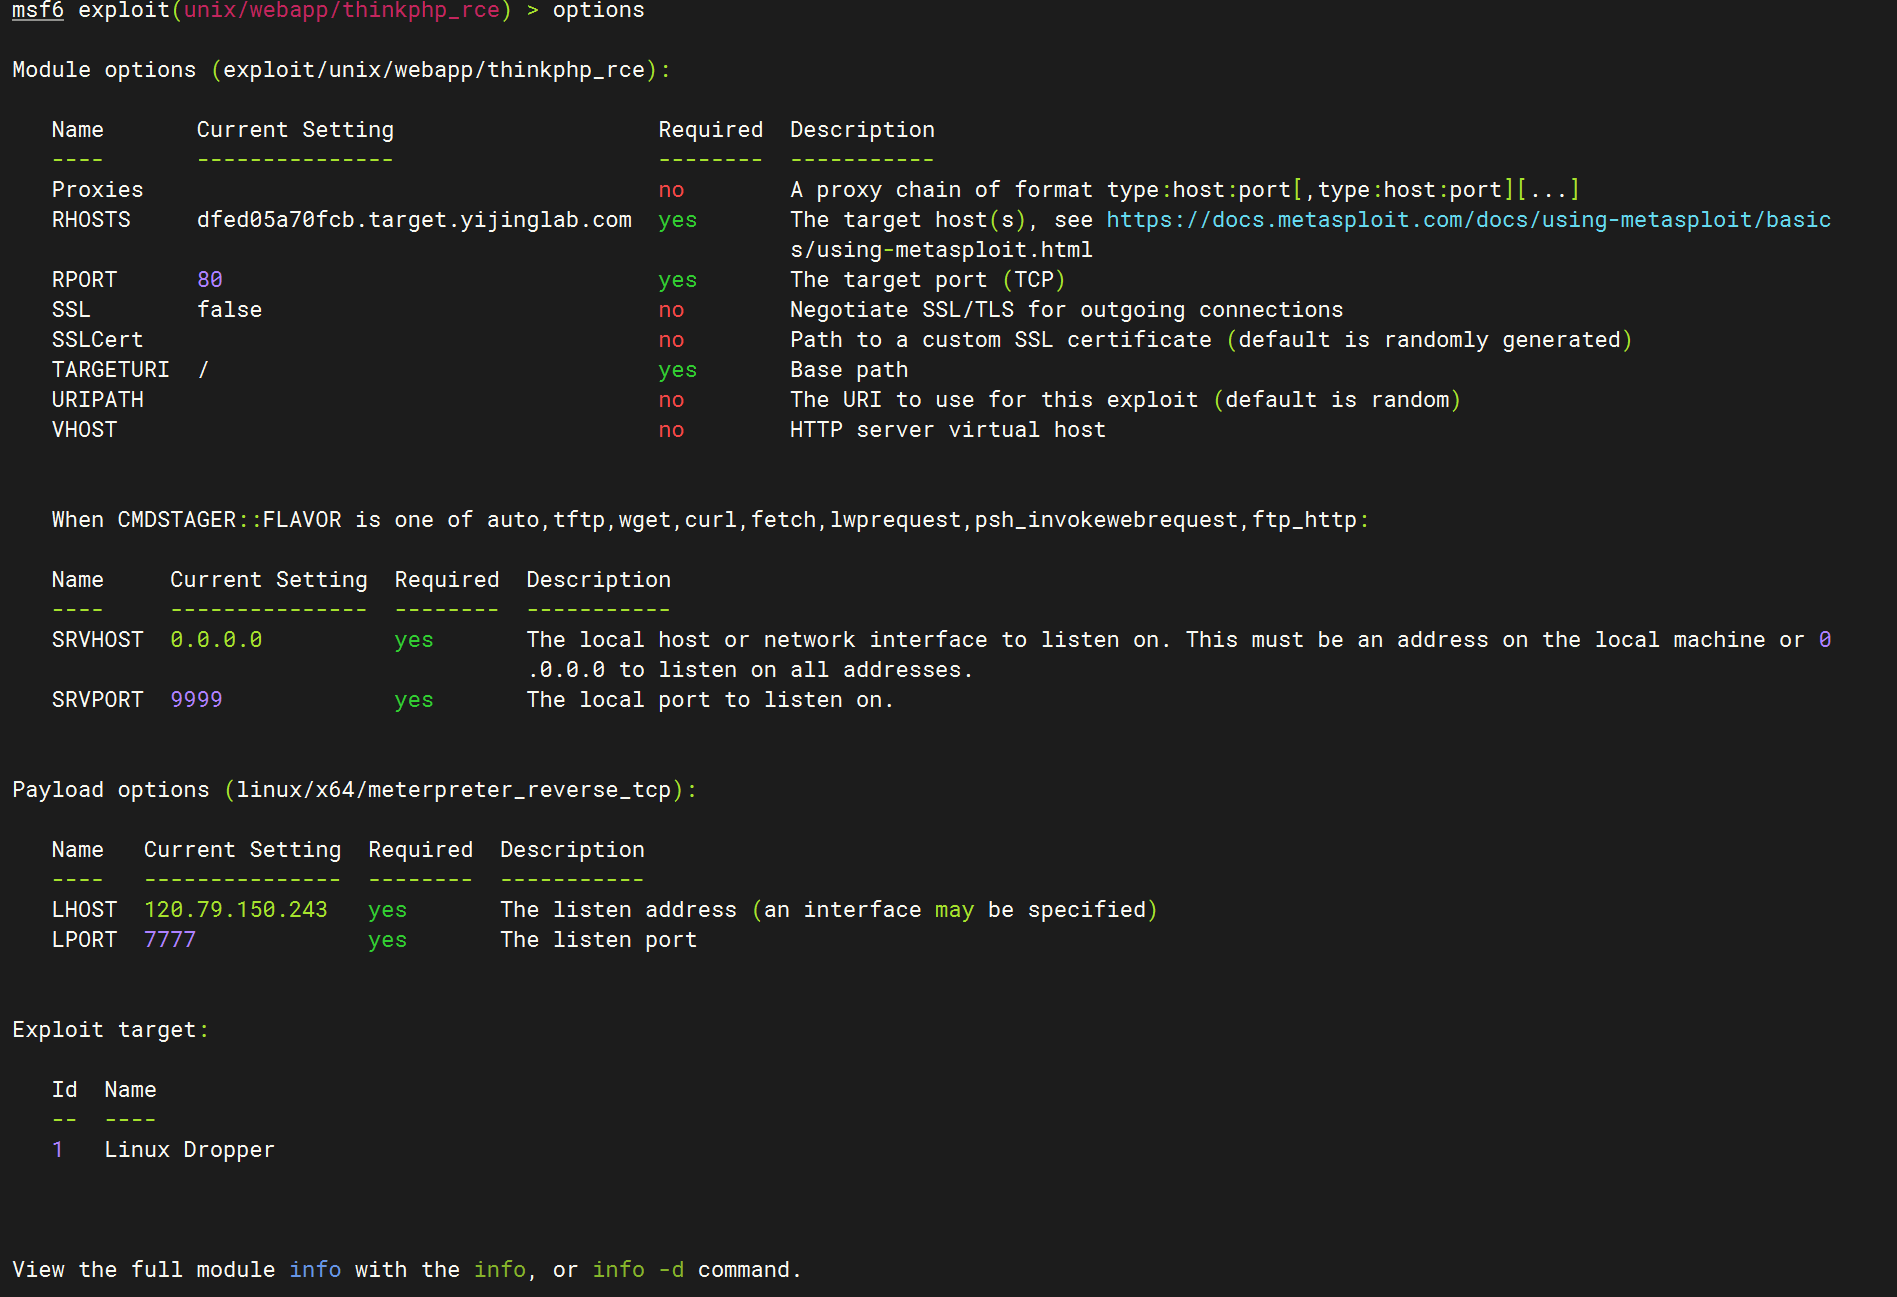Image resolution: width=1897 pixels, height=1297 pixels.
Task: Click the LPORT value "7777"
Action: (x=170, y=940)
